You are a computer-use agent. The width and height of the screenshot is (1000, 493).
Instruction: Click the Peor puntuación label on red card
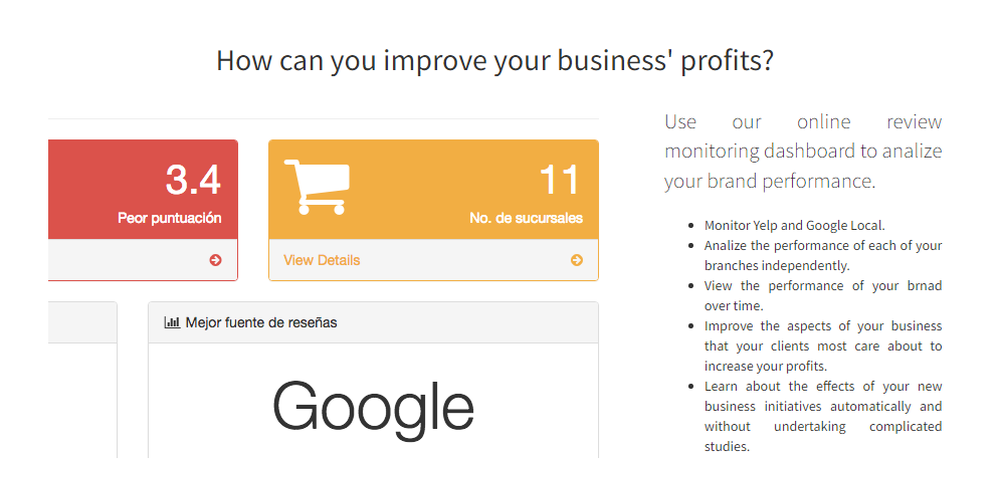[170, 218]
